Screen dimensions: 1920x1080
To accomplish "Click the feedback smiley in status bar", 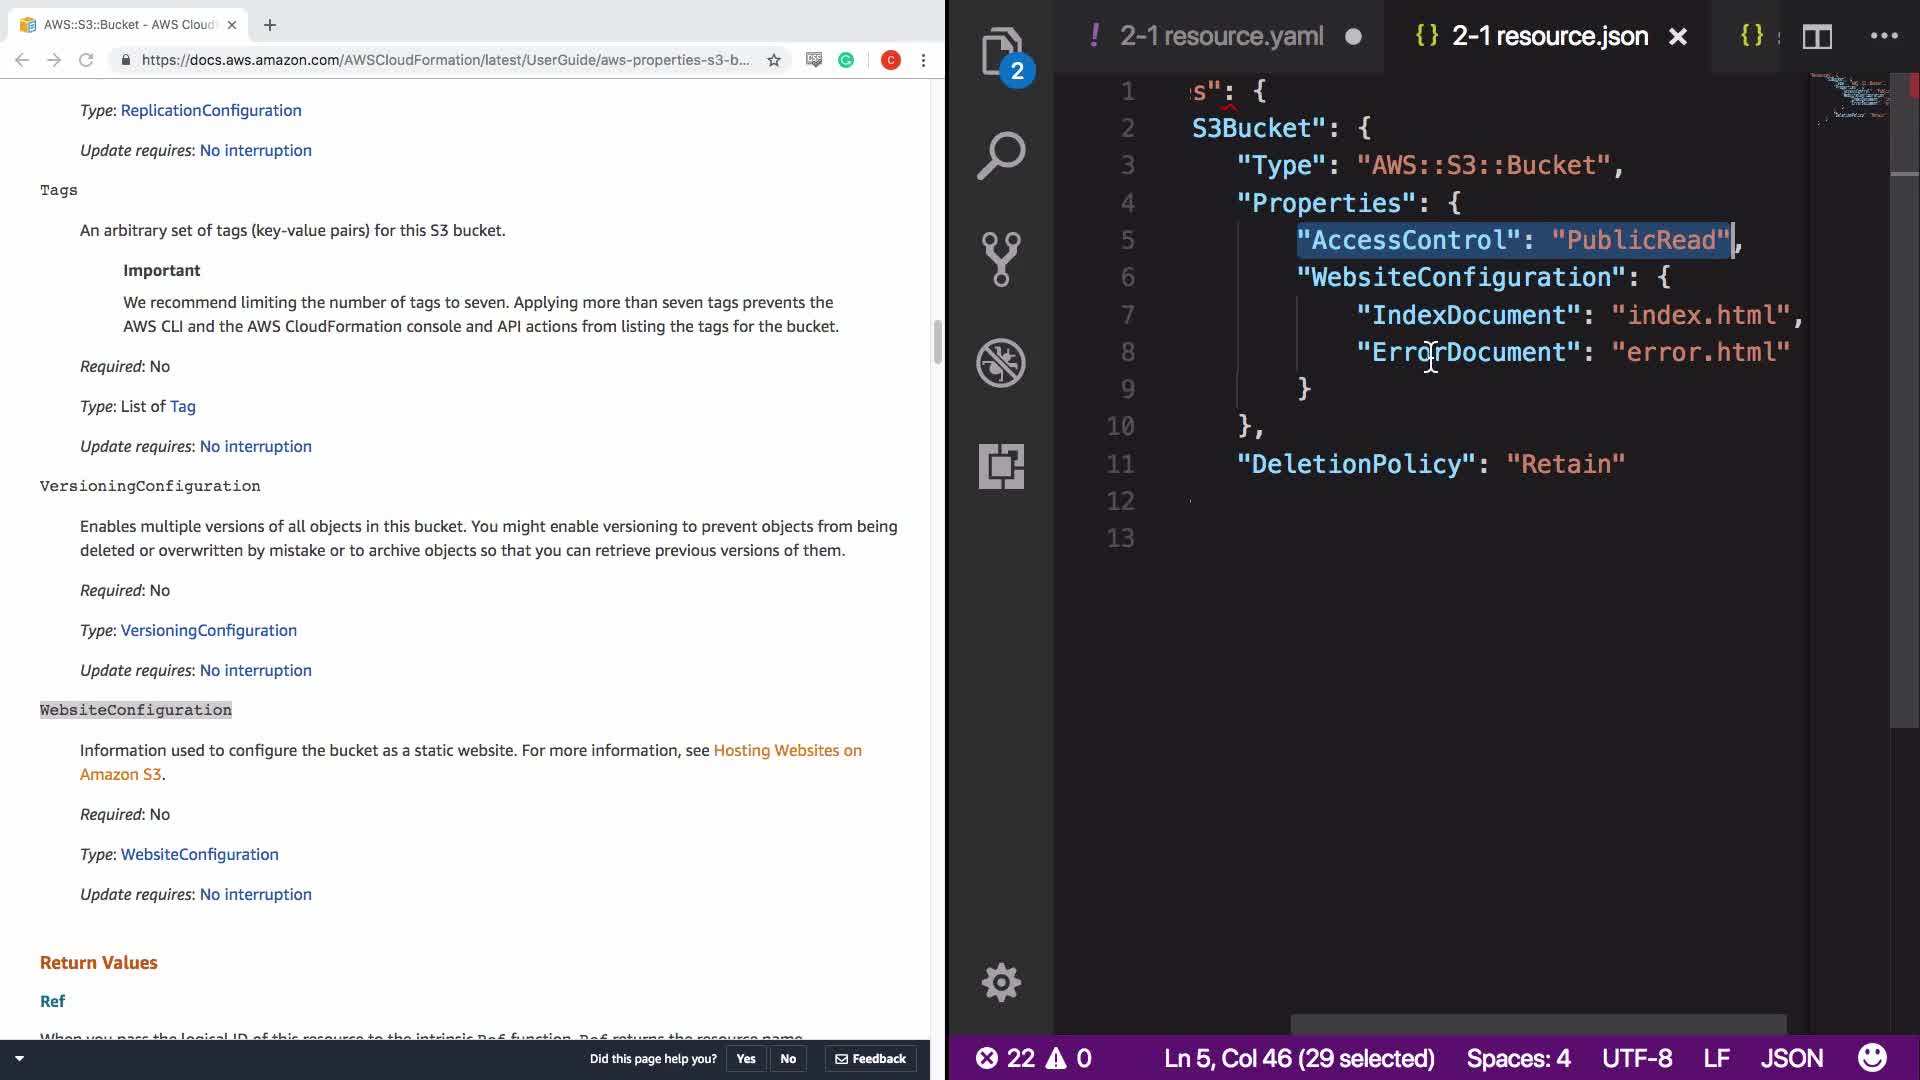I will coord(1871,1058).
